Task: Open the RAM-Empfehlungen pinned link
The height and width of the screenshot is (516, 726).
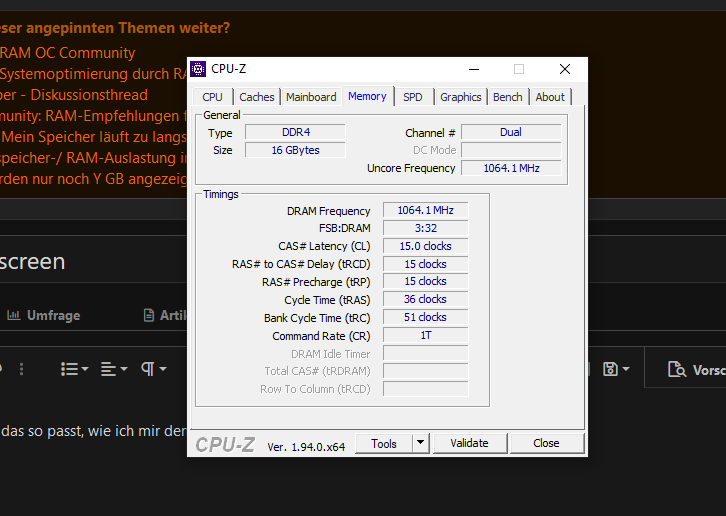Action: [x=94, y=116]
